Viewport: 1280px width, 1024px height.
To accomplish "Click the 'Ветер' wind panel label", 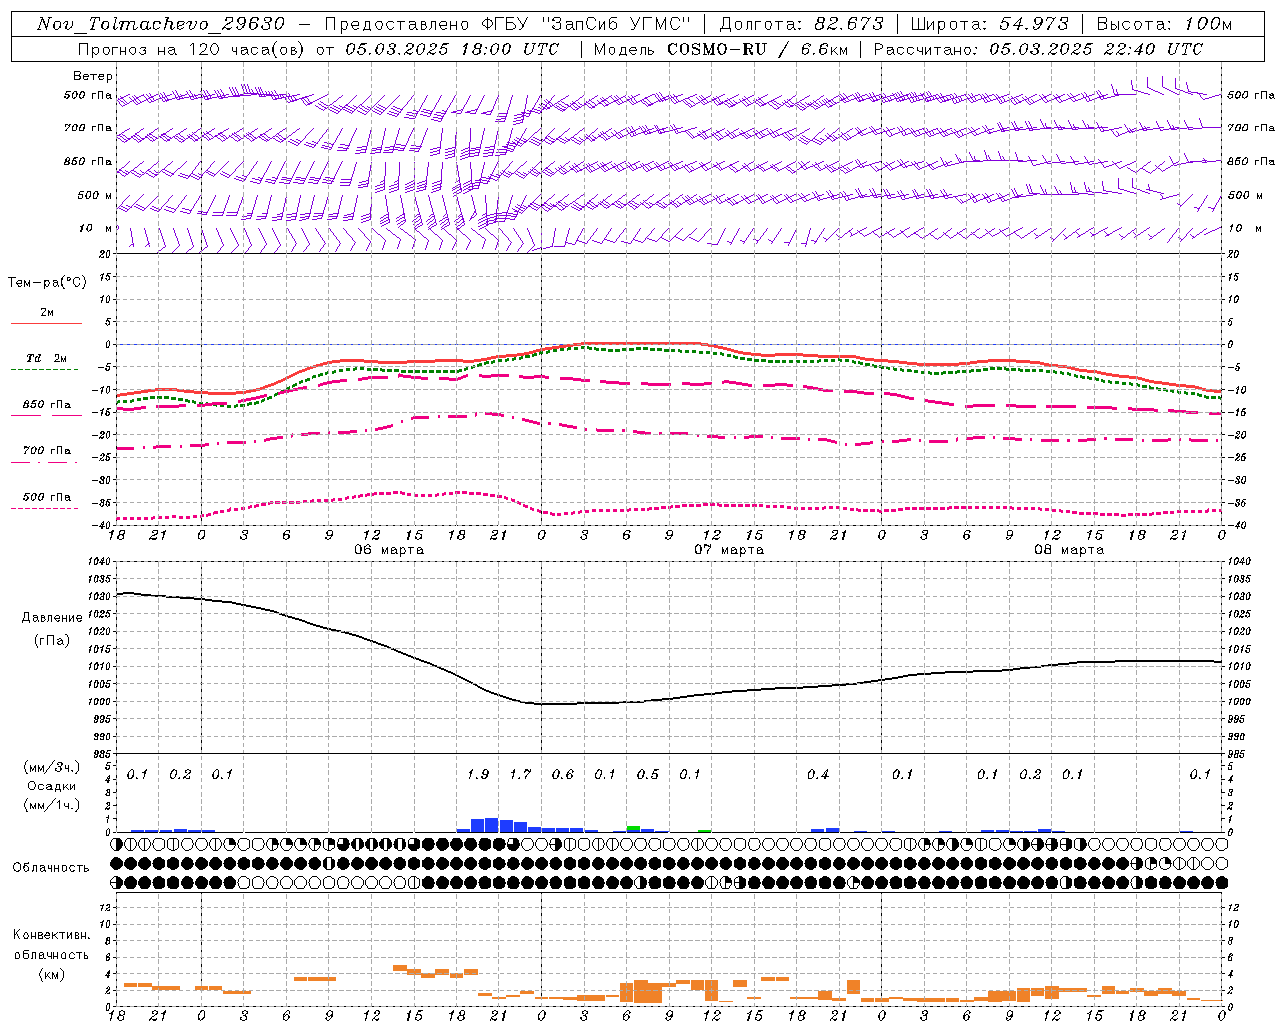I will pos(93,76).
